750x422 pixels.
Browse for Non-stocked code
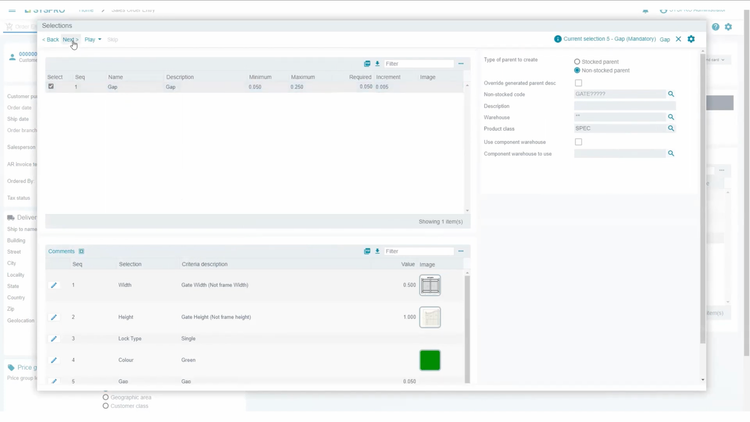pyautogui.click(x=671, y=94)
